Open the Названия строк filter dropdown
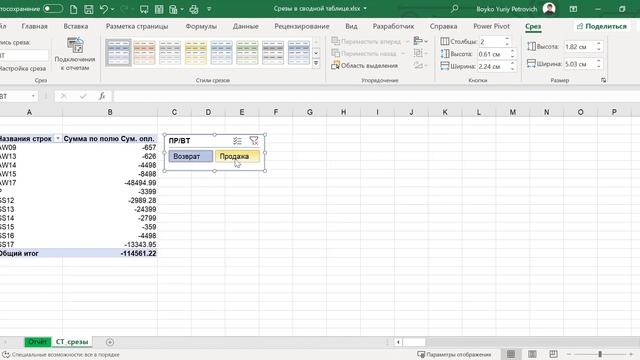This screenshot has width=640, height=360. coord(58,139)
